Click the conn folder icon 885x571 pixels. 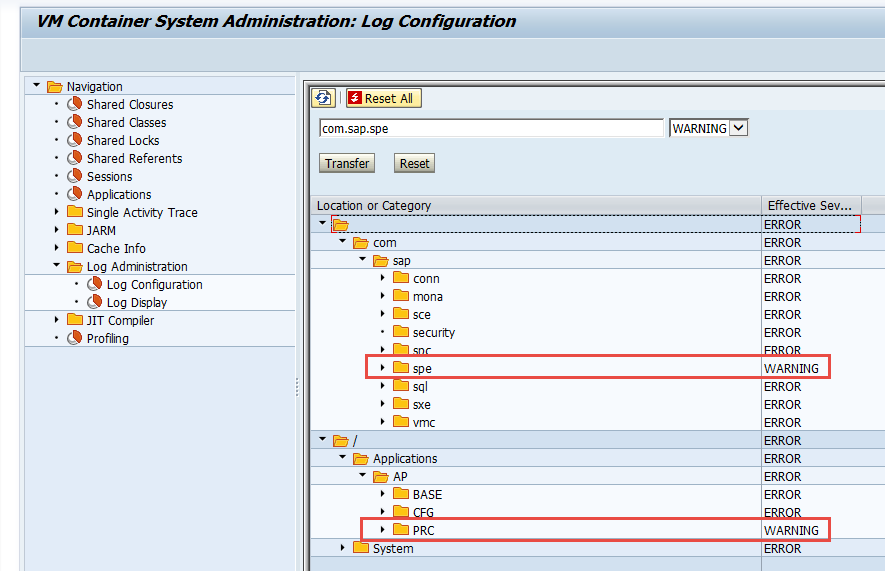401,278
